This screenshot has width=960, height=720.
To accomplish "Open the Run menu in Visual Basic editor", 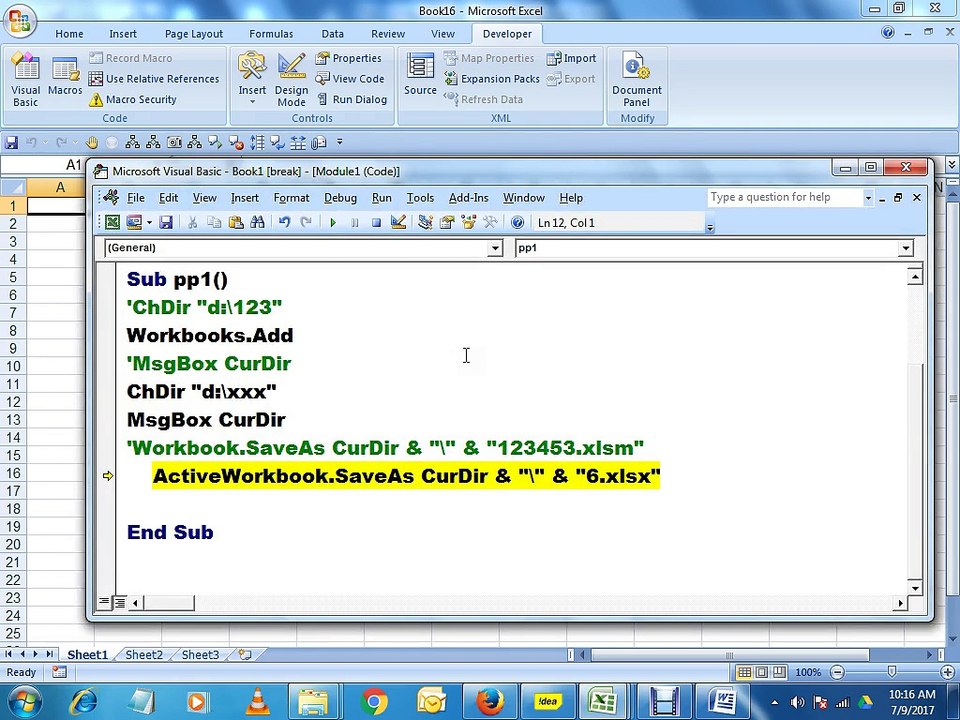I will [381, 198].
